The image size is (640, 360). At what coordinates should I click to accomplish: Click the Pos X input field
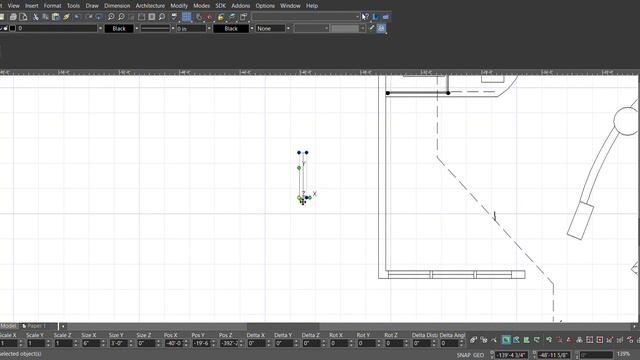pos(173,344)
